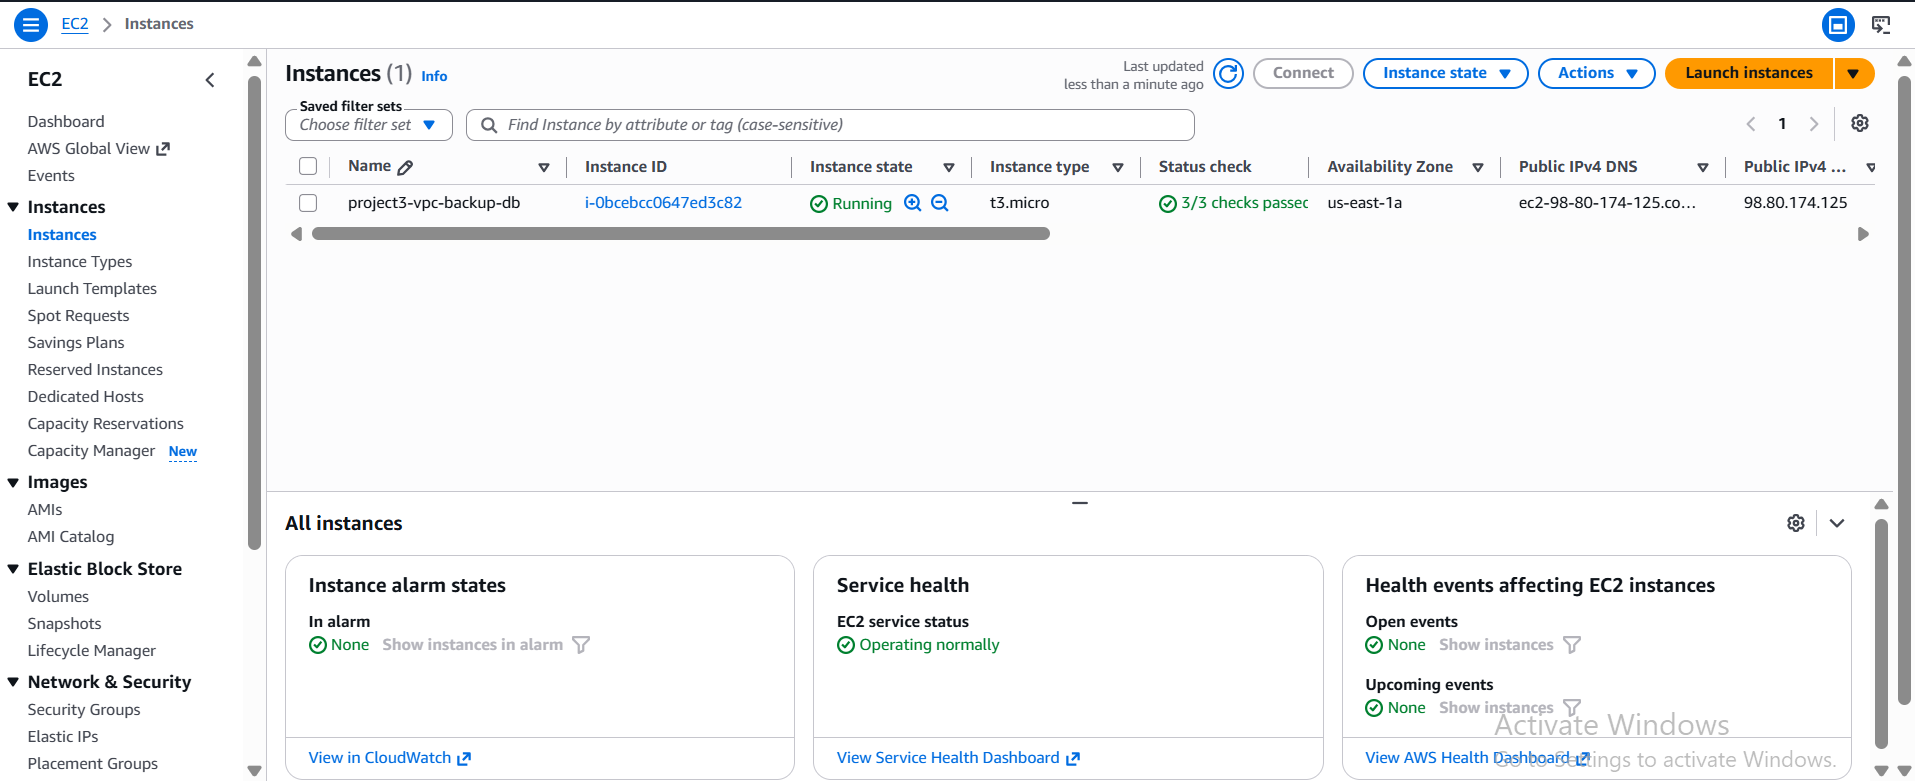Click the EC2 breadcrumb link
This screenshot has width=1915, height=781.
[x=75, y=24]
